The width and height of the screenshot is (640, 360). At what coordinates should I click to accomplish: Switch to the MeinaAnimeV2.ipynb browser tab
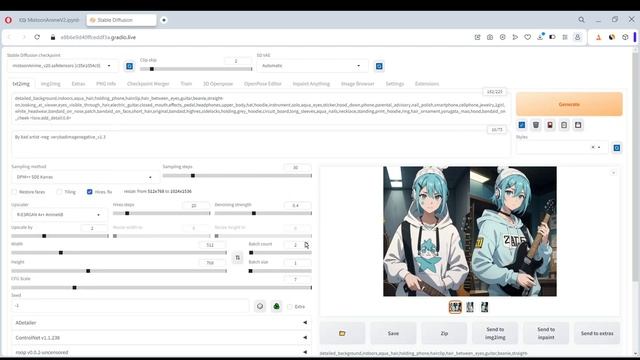[49, 20]
